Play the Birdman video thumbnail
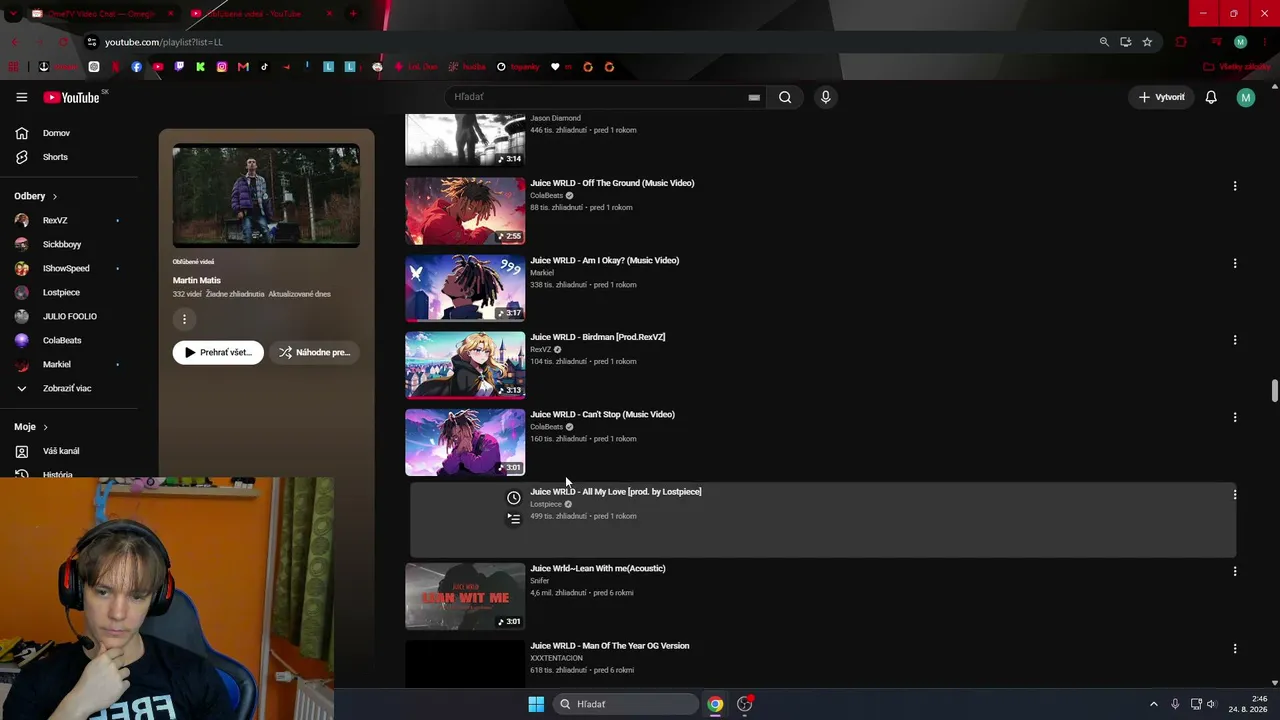 click(465, 365)
